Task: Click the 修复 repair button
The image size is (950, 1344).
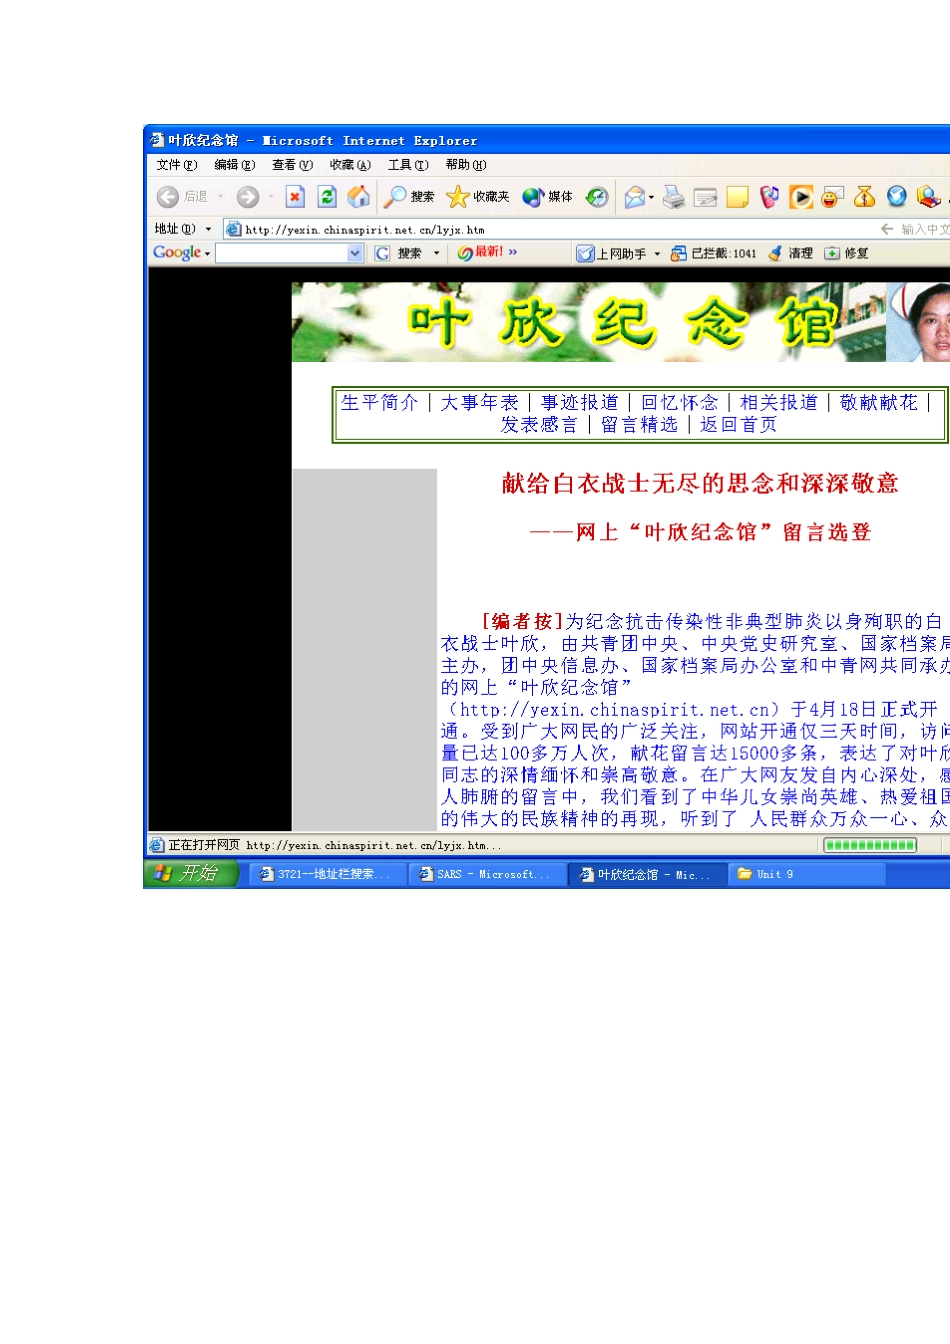Action: 847,254
